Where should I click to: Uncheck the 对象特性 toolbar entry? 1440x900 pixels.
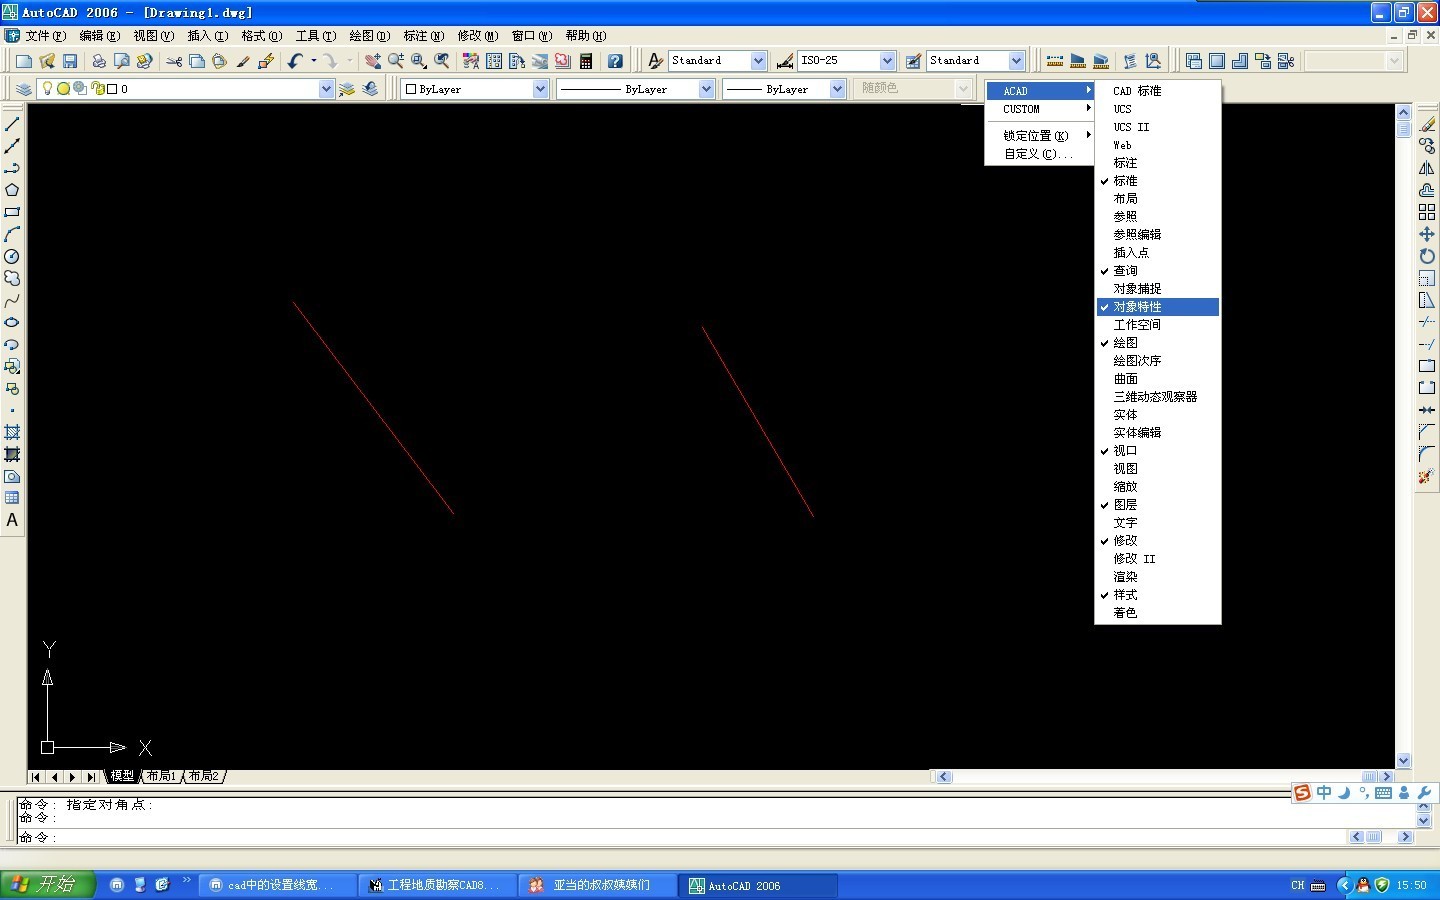1137,307
